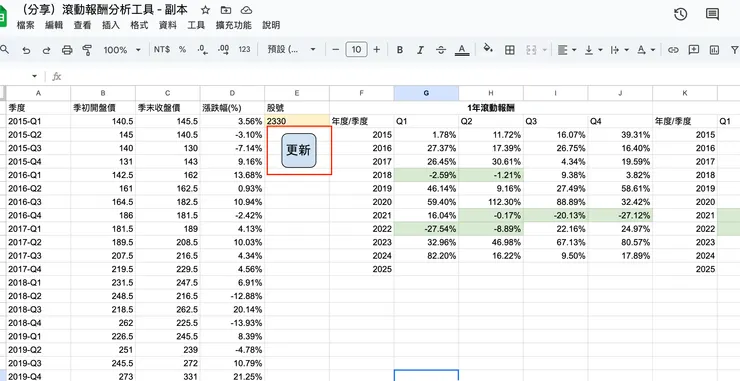Print the spreadsheet
The width and height of the screenshot is (740, 381).
pos(67,50)
